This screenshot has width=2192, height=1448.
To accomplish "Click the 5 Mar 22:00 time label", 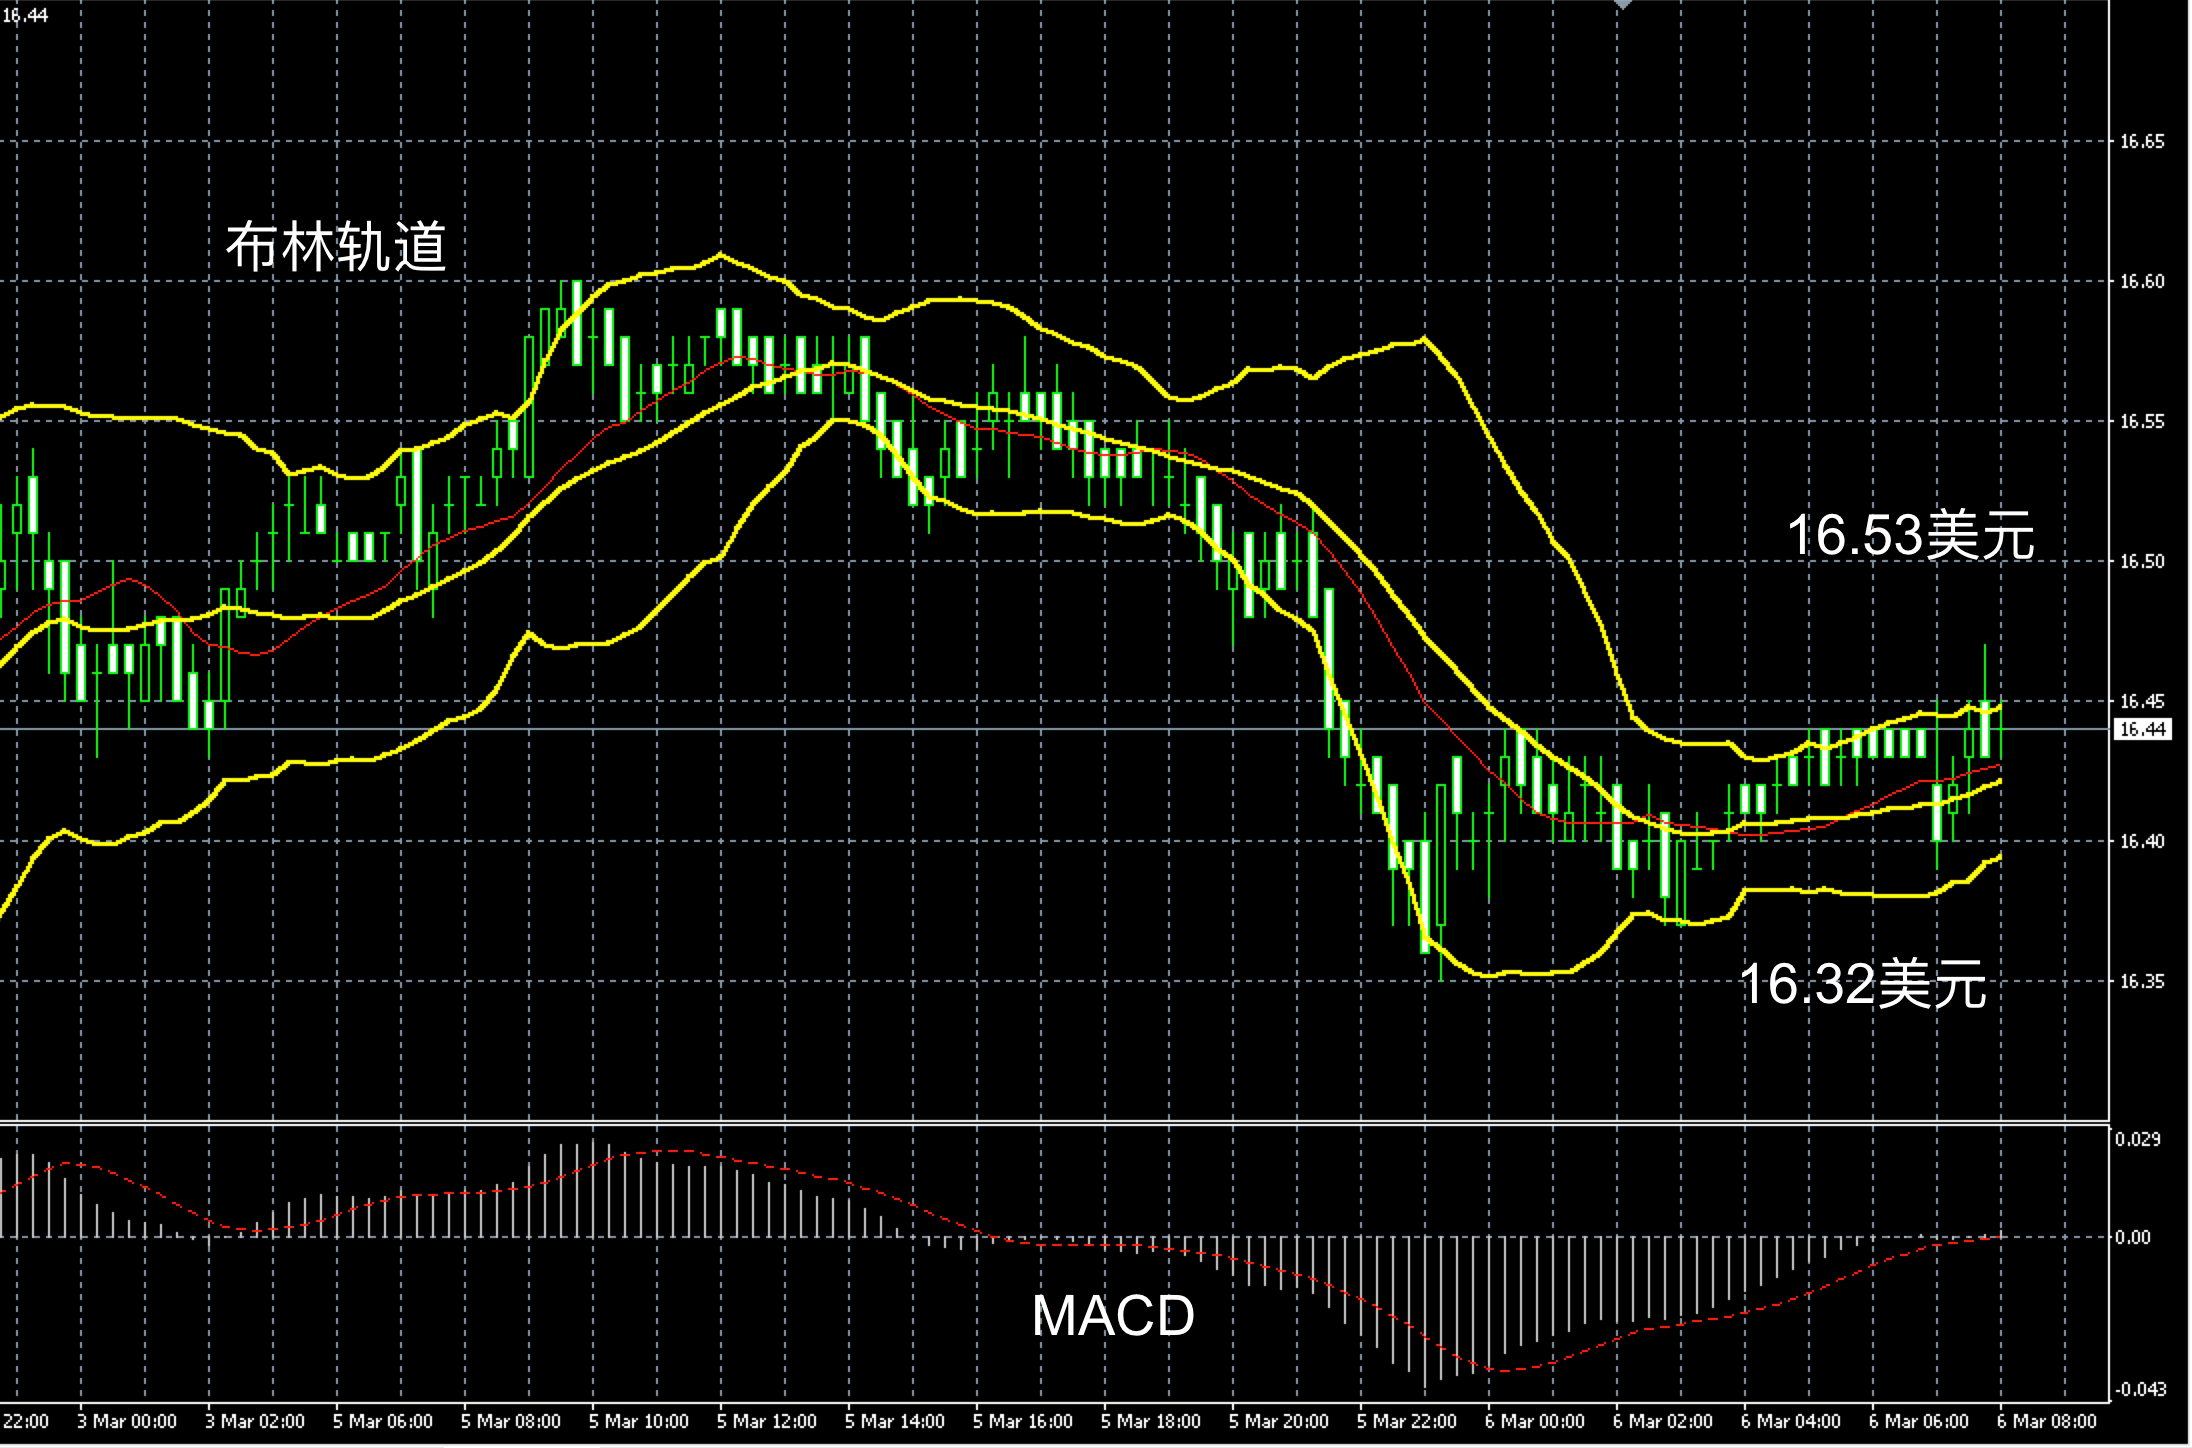I will pos(1407,1421).
